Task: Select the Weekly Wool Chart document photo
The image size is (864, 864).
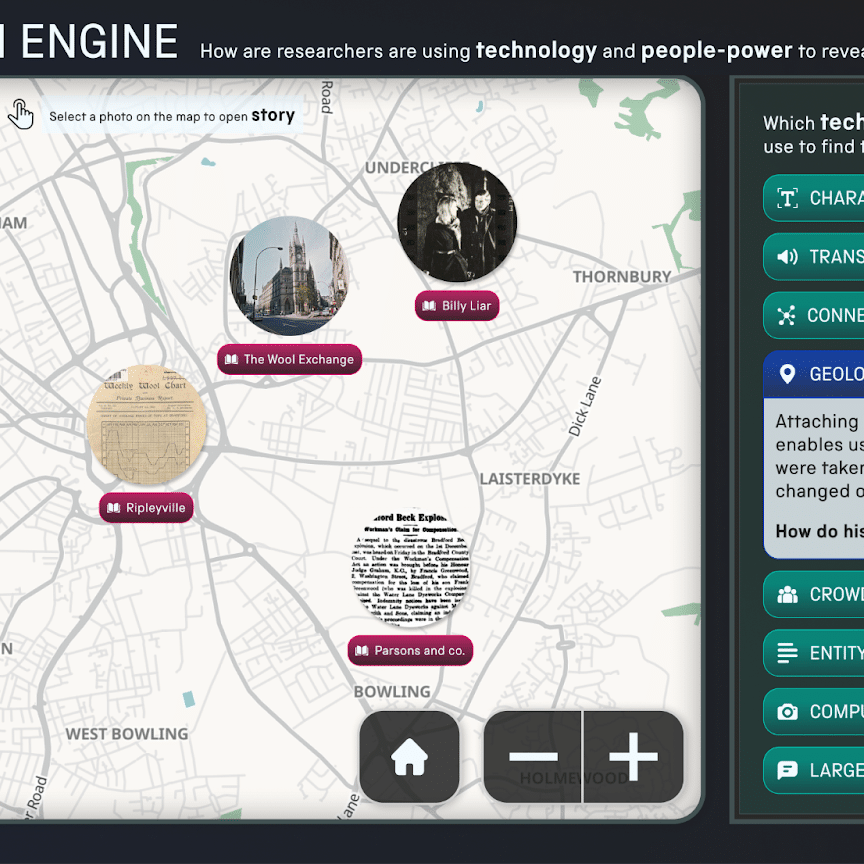Action: (146, 424)
